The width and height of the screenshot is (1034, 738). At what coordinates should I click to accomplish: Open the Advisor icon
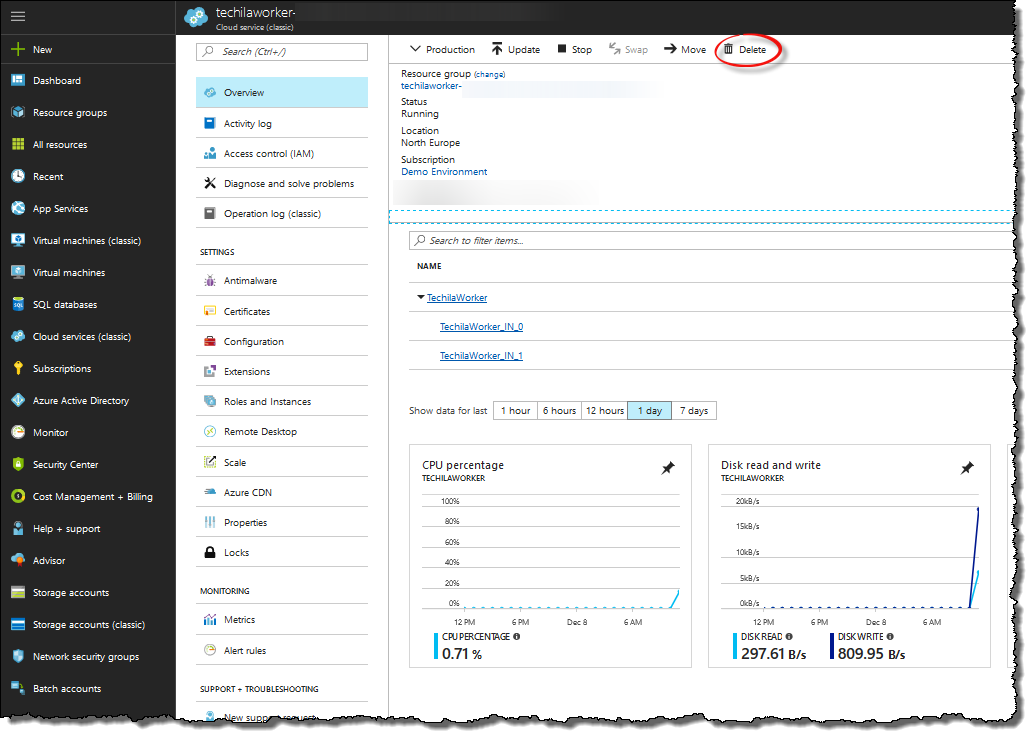(18, 561)
